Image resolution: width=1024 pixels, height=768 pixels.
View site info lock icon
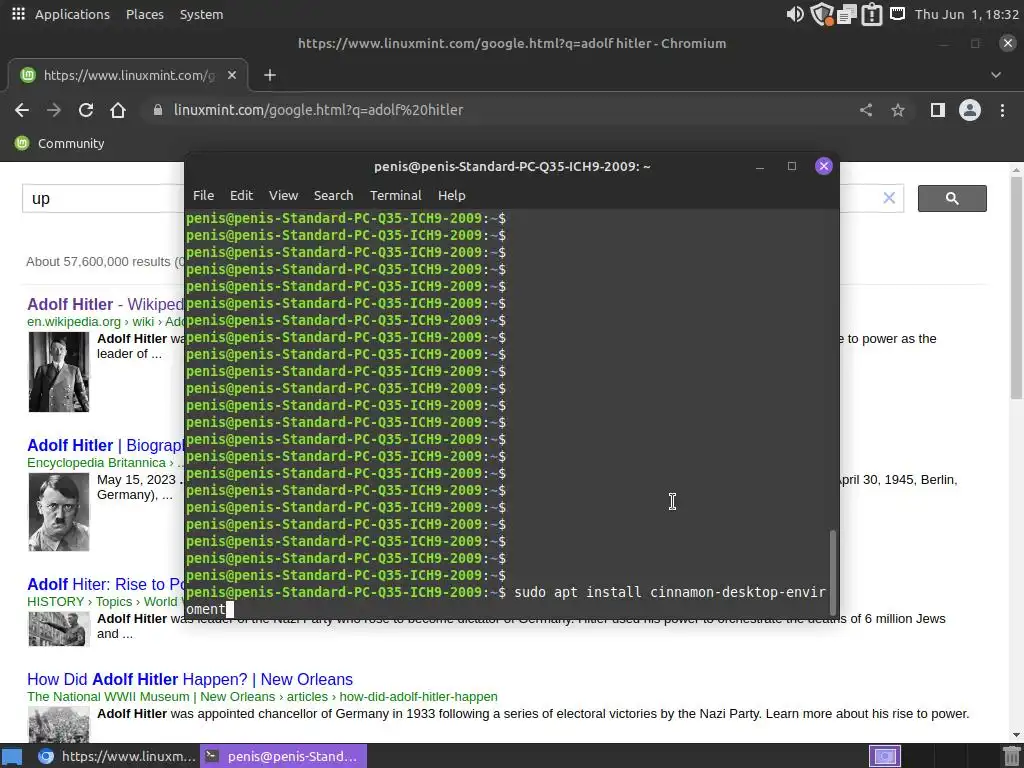157,110
